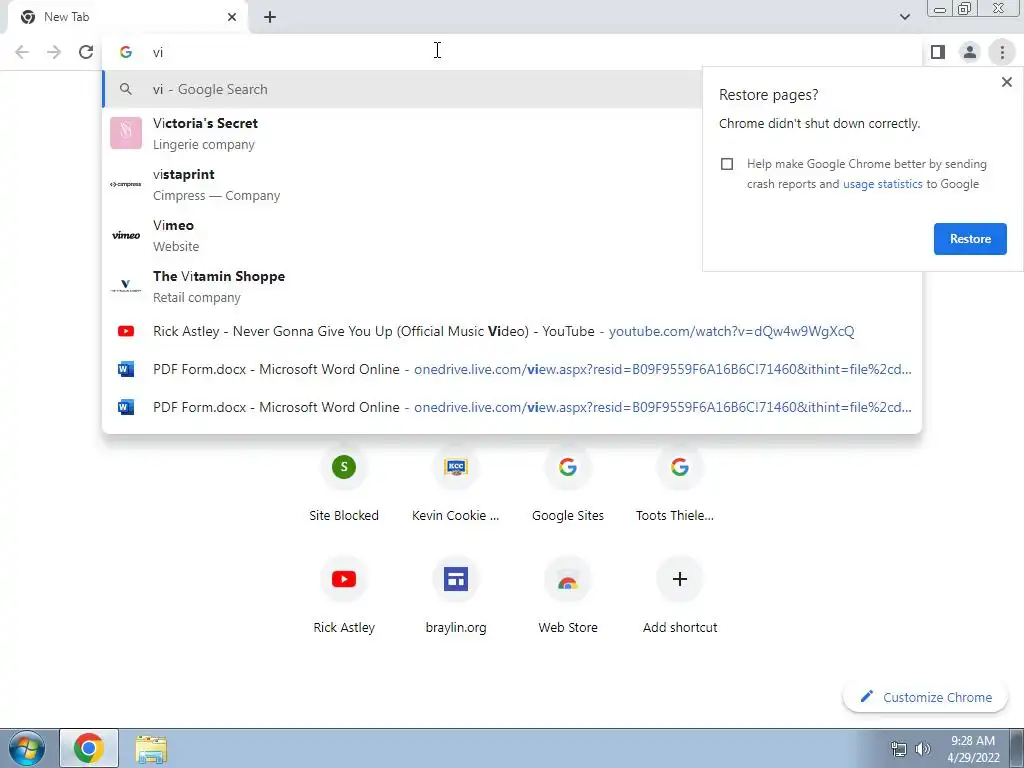Open the Site Blocked shortcut
The height and width of the screenshot is (768, 1024).
[x=344, y=485]
